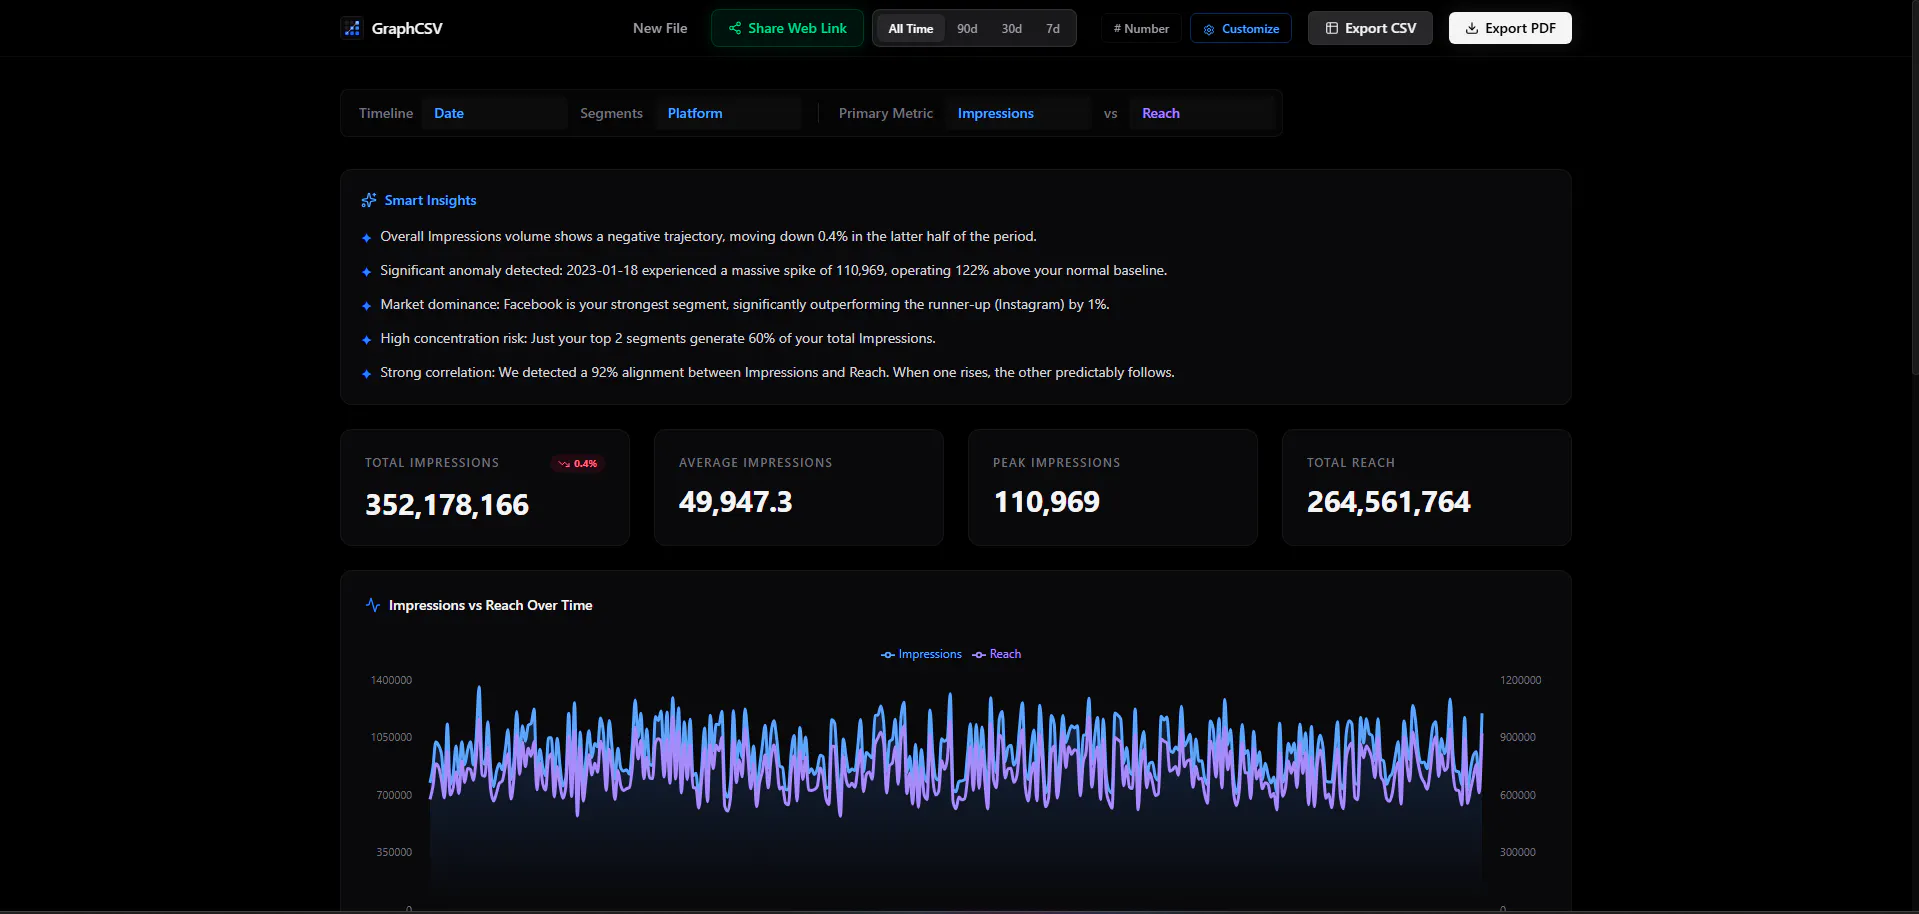Toggle the Impressions series in chart legend
The height and width of the screenshot is (914, 1919).
921,654
